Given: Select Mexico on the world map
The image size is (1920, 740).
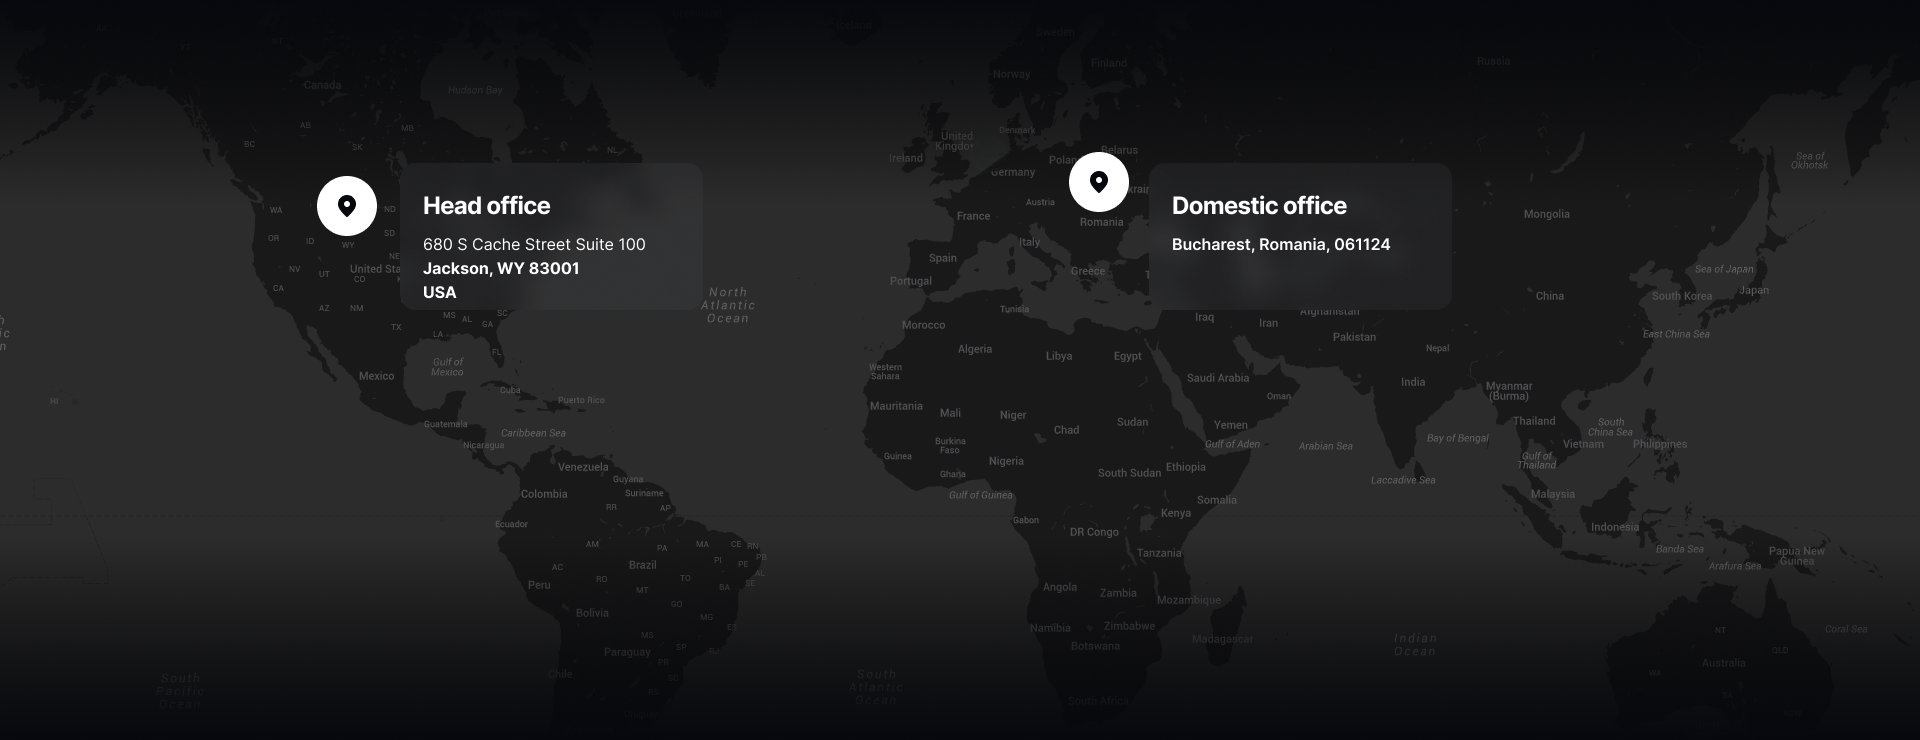Looking at the screenshot, I should tap(376, 376).
